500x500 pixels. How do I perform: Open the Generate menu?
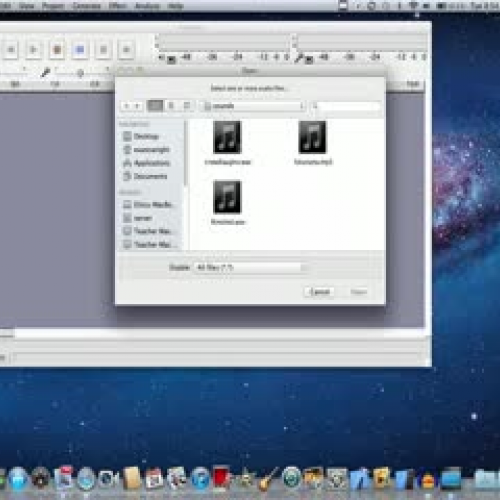[87, 6]
